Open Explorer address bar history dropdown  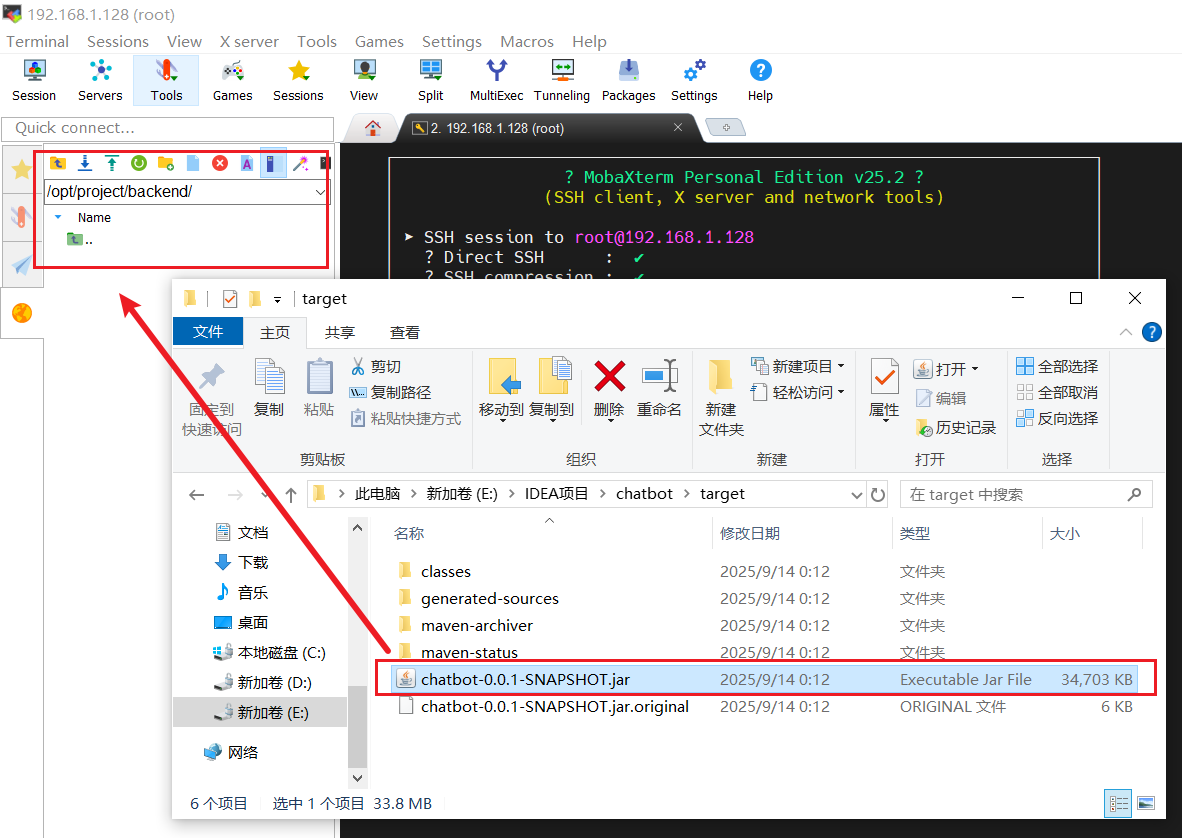(x=856, y=494)
